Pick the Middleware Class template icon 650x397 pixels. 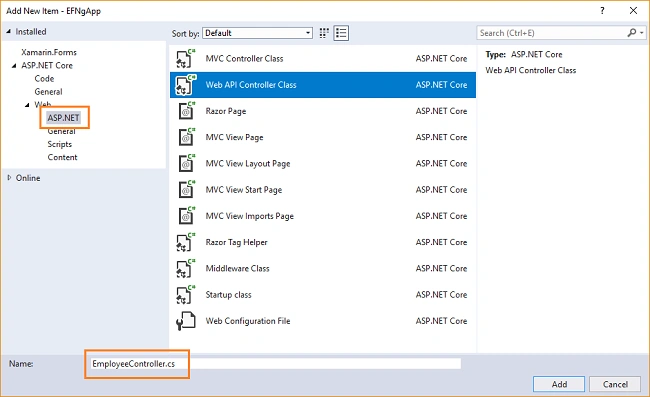click(185, 269)
